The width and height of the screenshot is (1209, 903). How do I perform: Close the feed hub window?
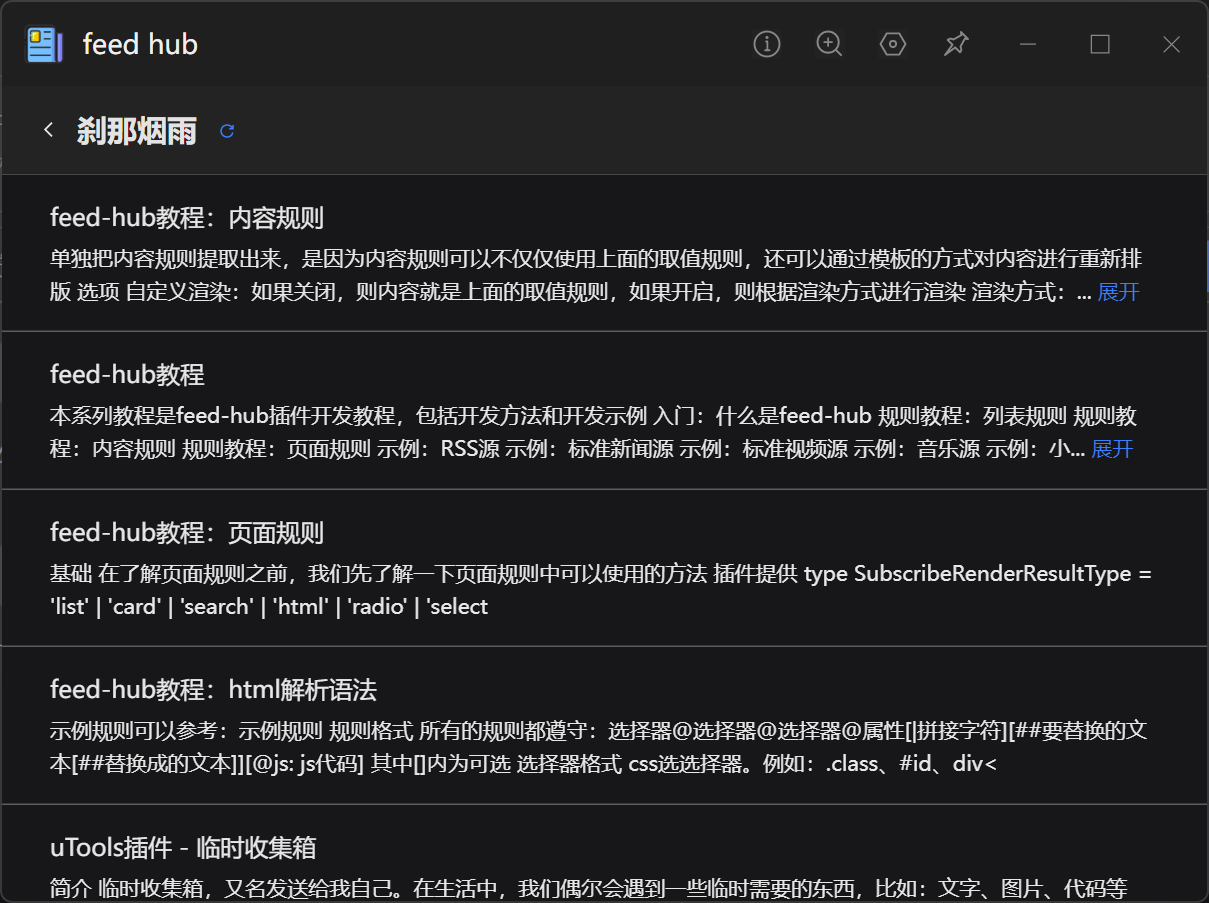pos(1172,44)
